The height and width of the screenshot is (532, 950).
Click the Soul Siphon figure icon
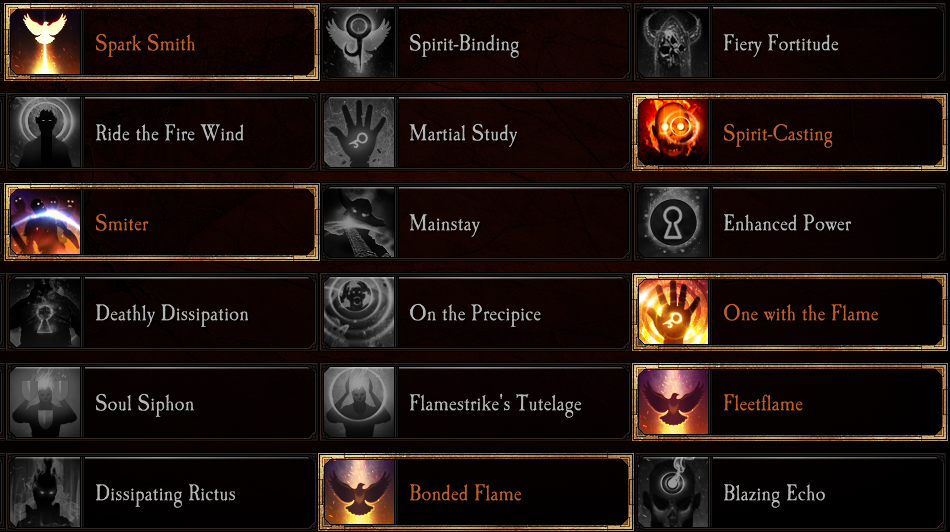click(44, 403)
